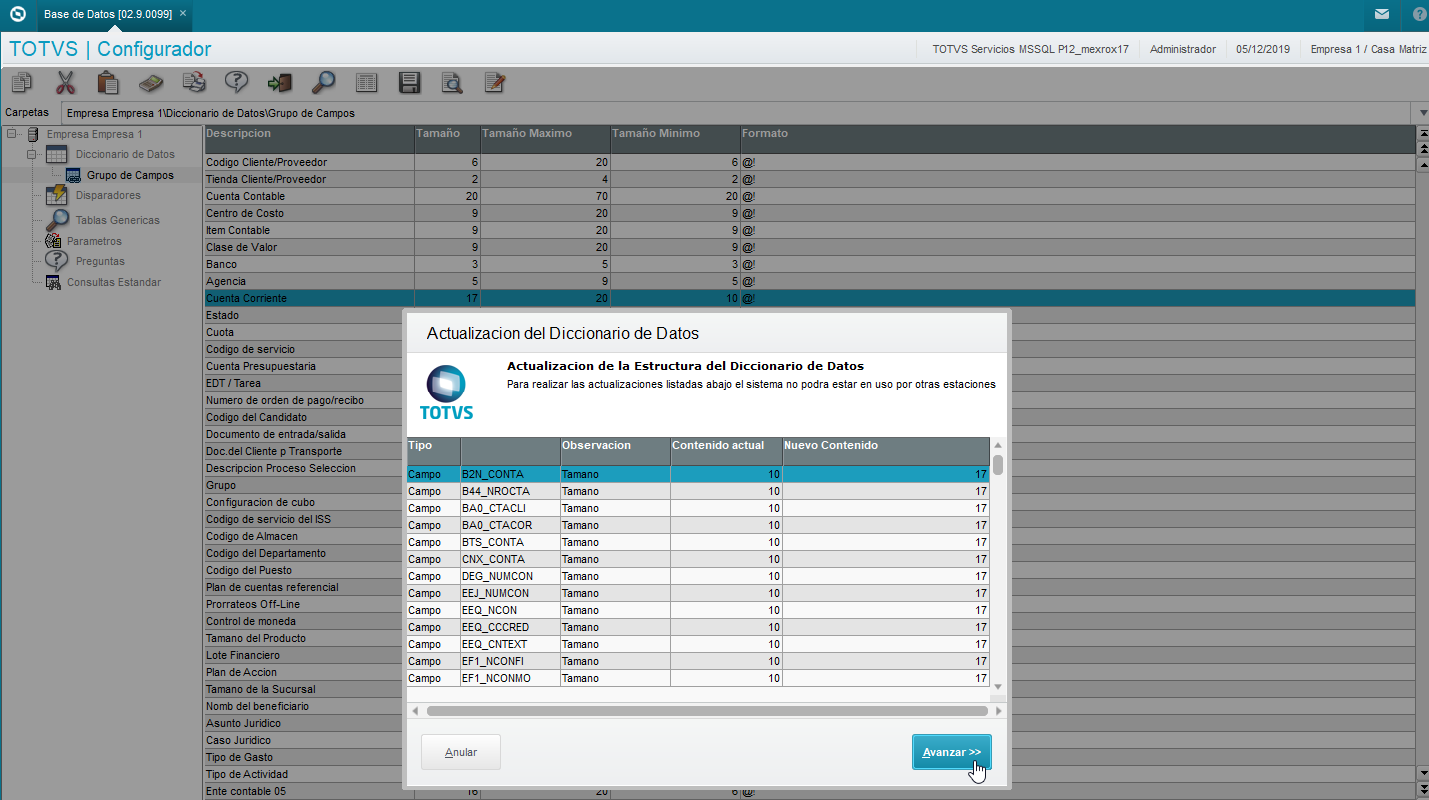Click the Exit door icon
This screenshot has height=800, width=1429.
pyautogui.click(x=279, y=83)
